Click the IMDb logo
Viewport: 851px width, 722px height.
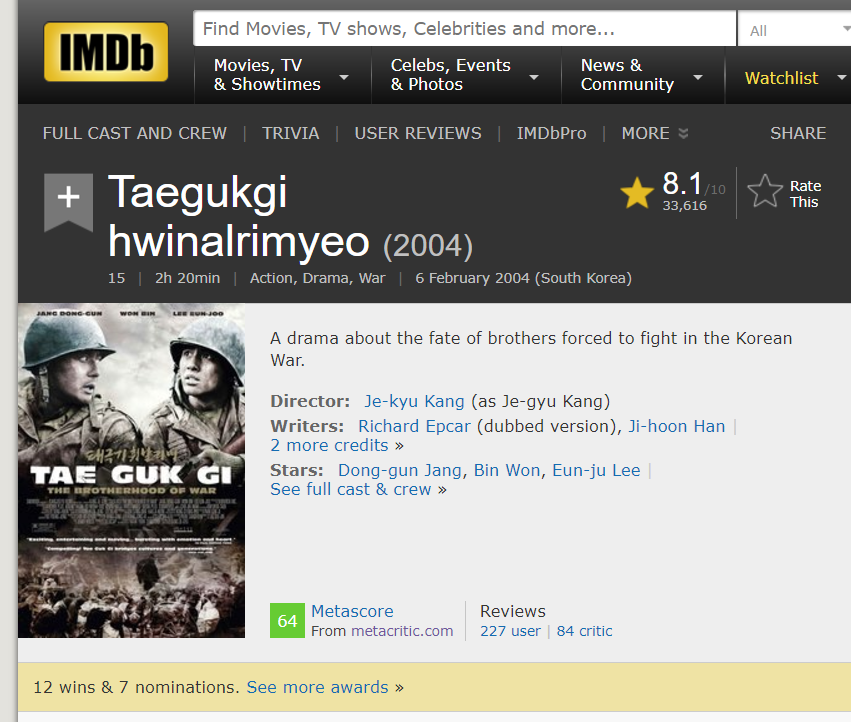[x=105, y=52]
